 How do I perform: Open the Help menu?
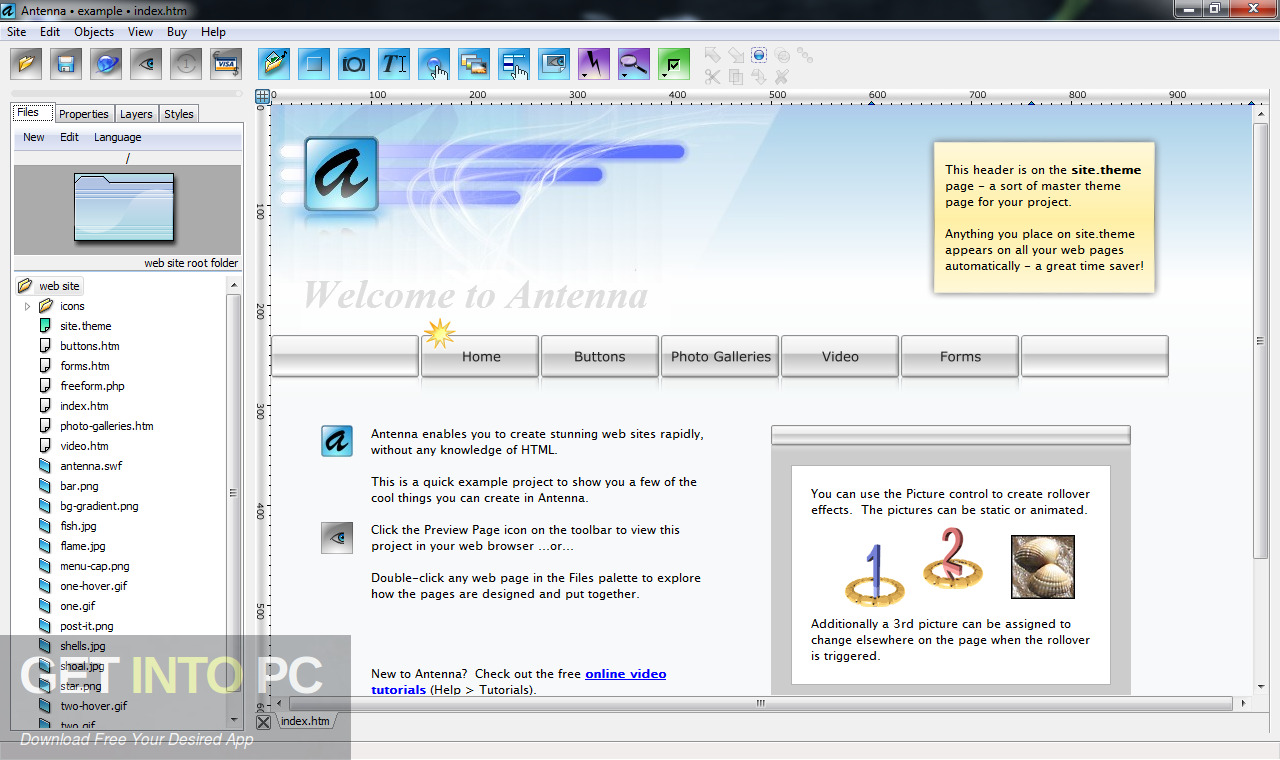pos(213,32)
